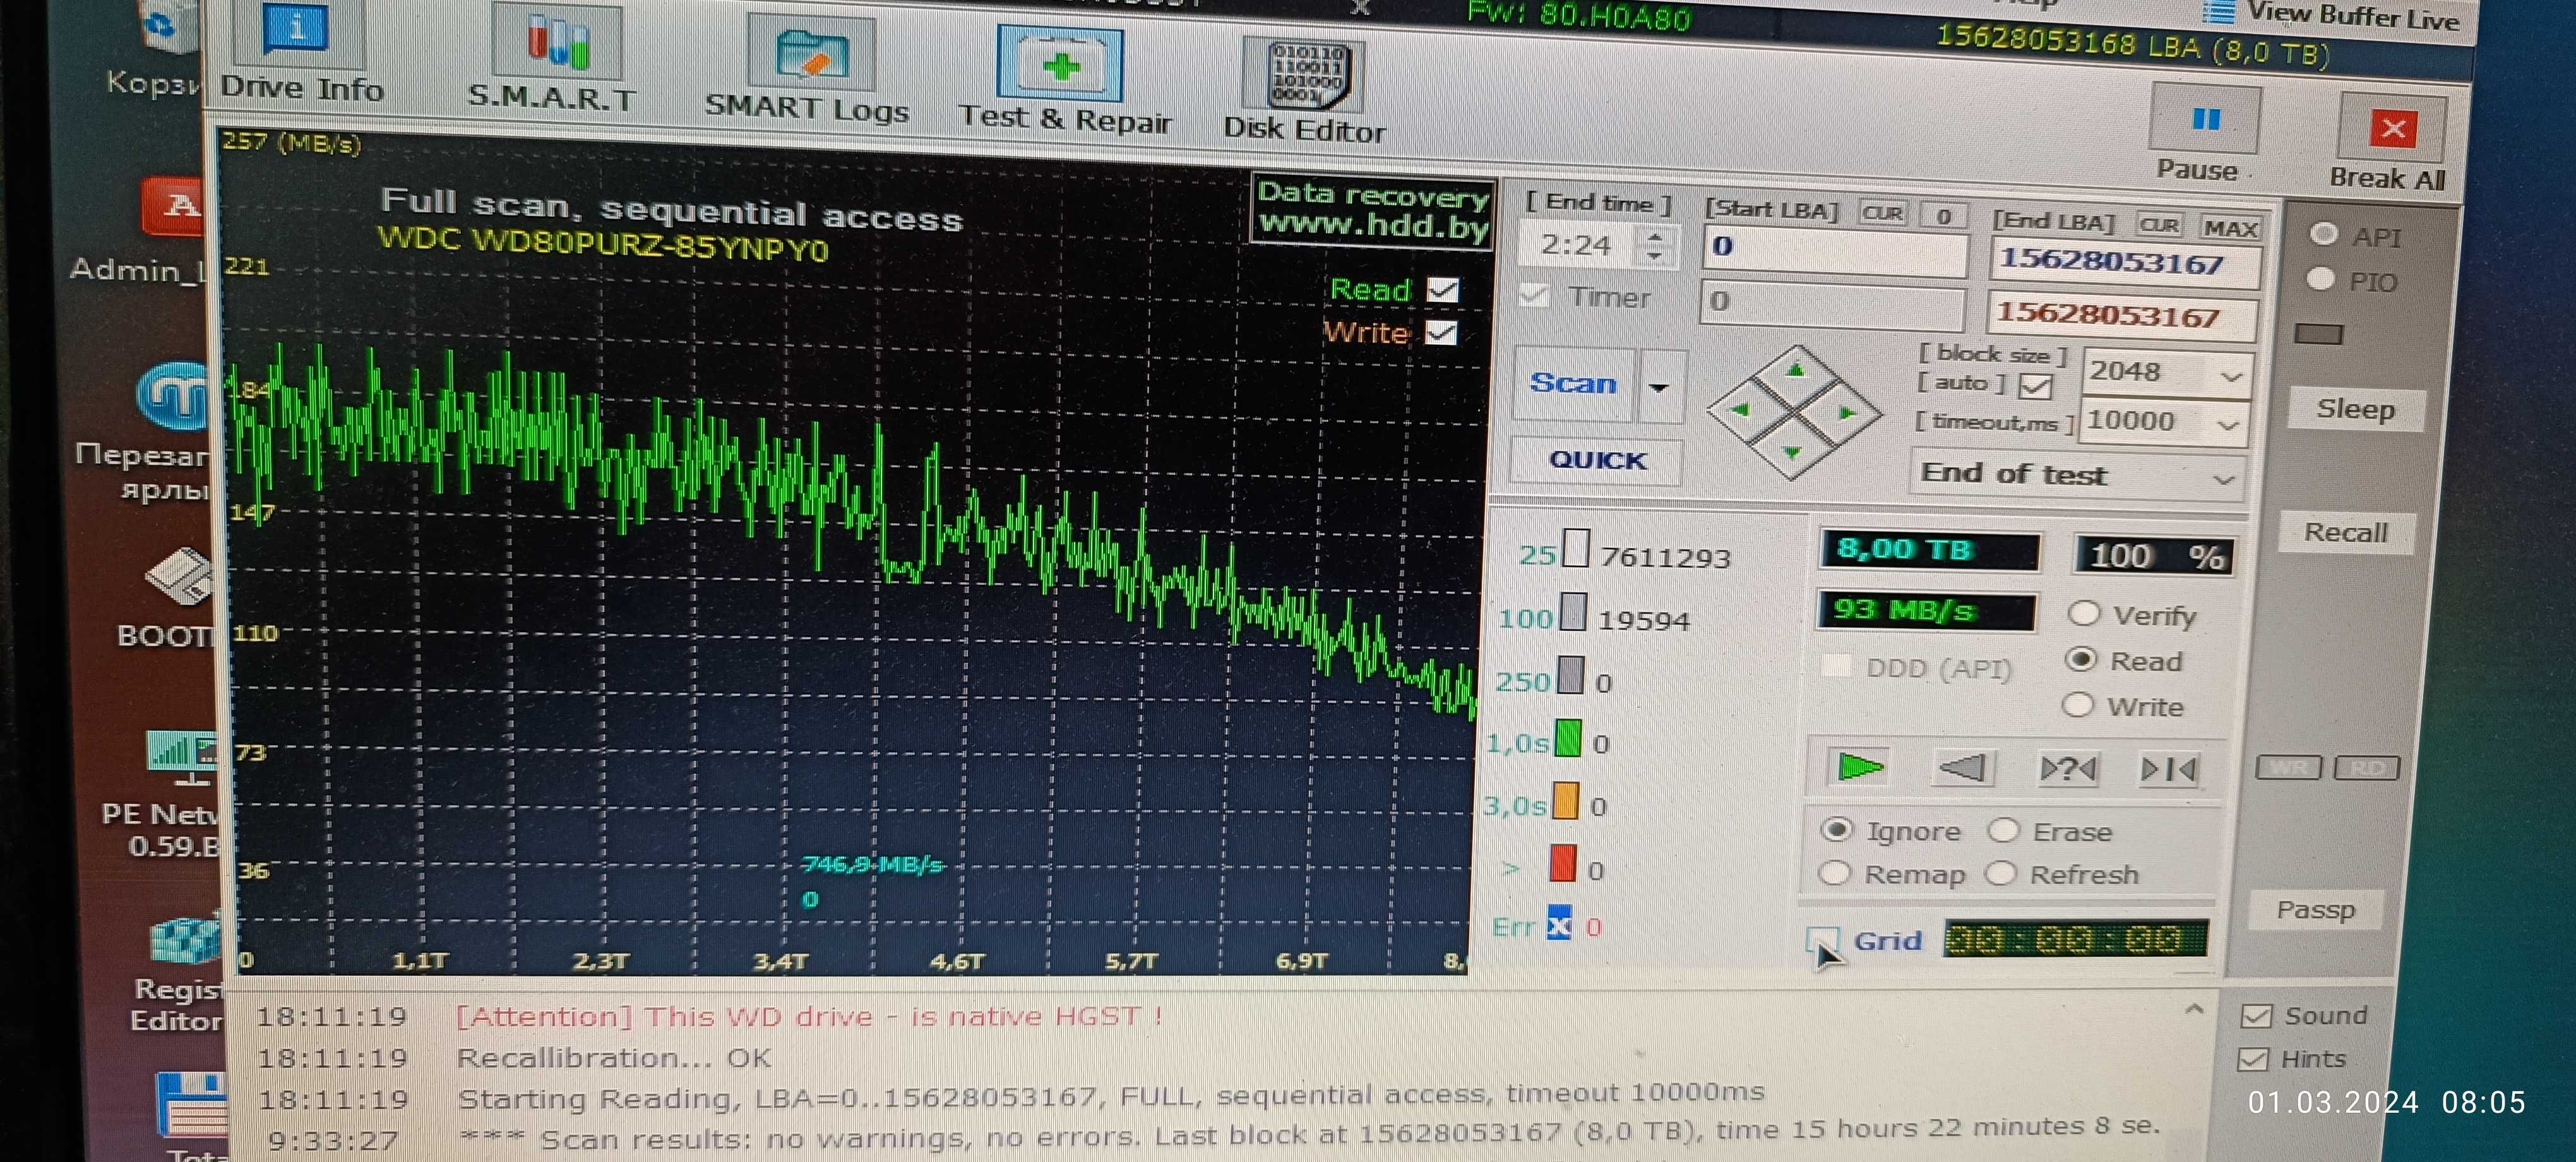Choose the Ignore bad-block action
The image size is (2576, 1162).
1836,829
